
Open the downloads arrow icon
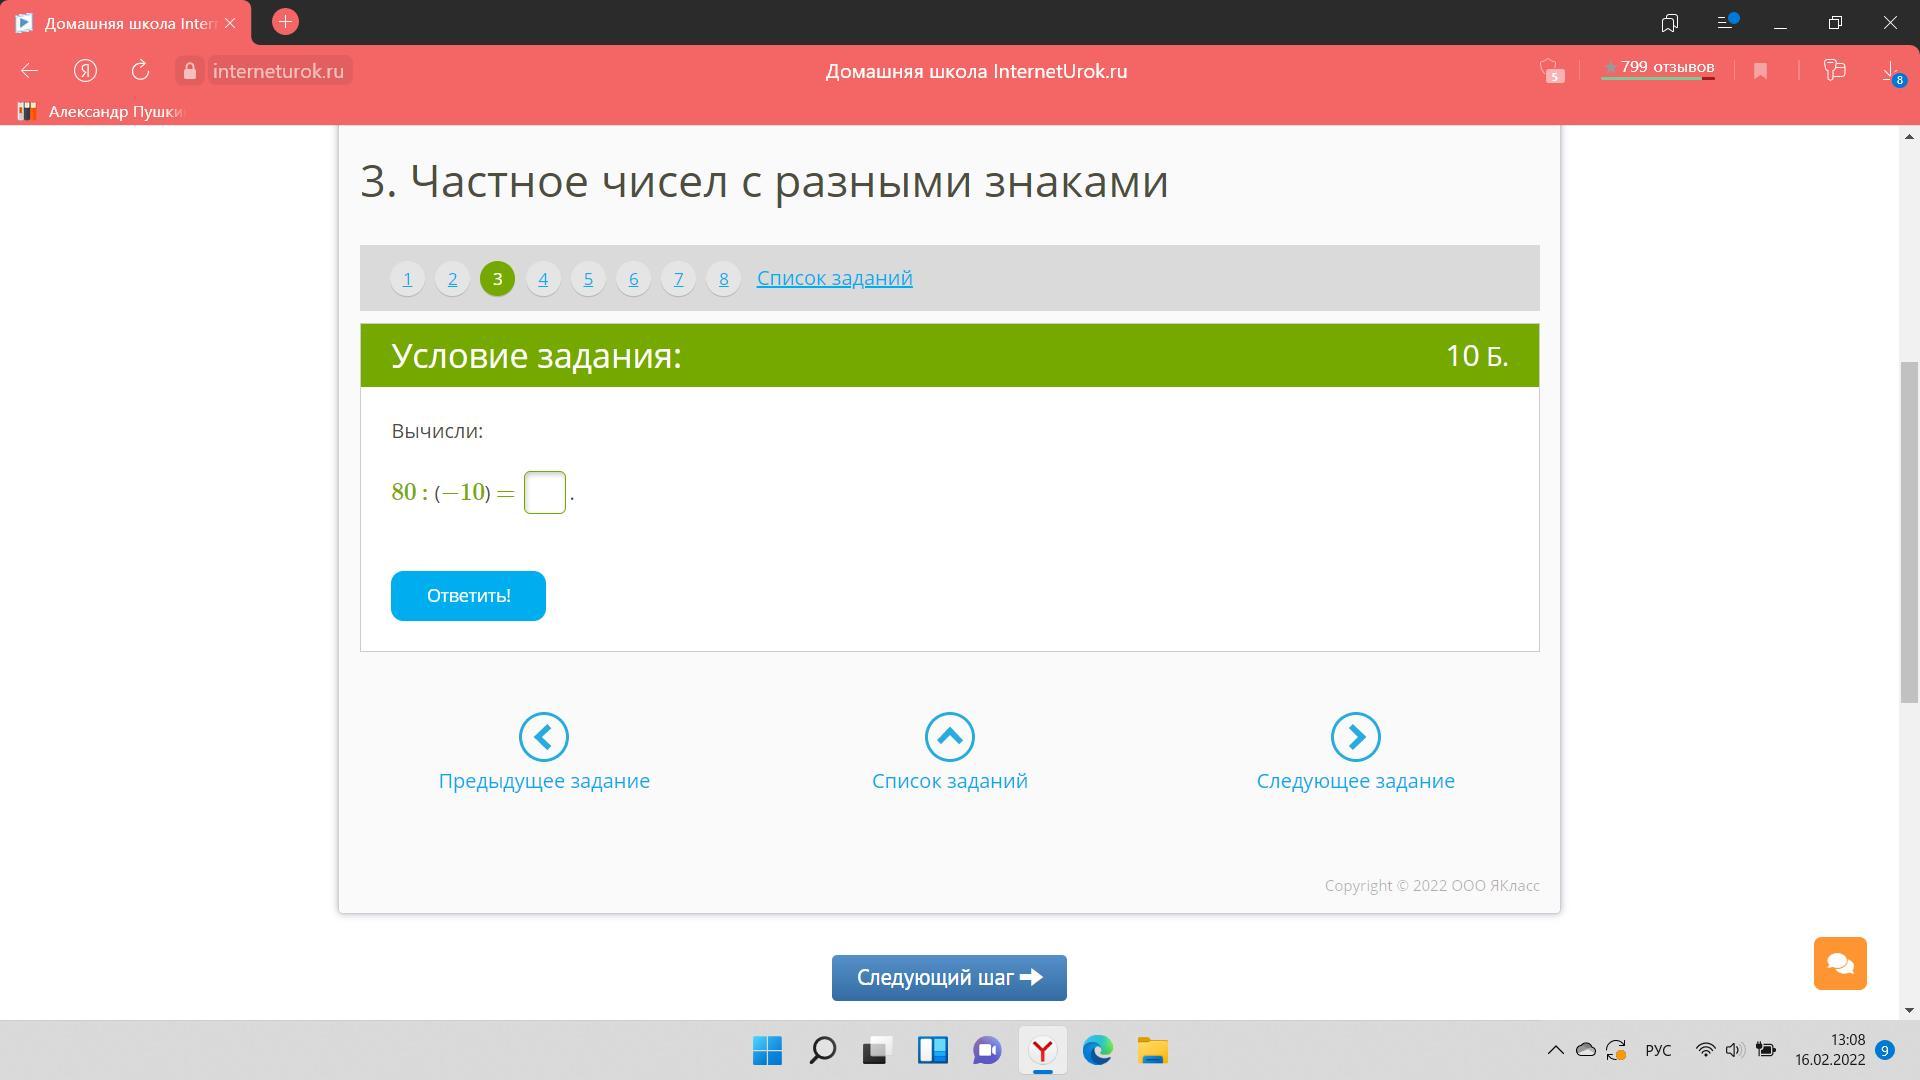[x=1890, y=71]
